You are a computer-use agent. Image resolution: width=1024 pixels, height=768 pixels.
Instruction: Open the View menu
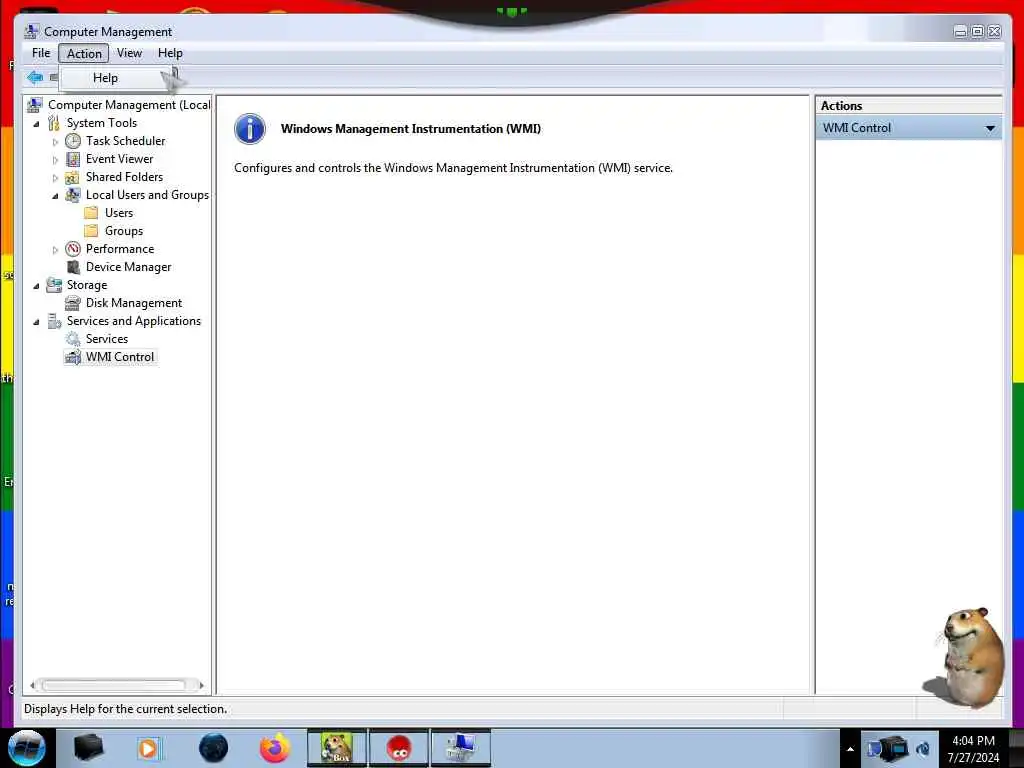point(129,53)
